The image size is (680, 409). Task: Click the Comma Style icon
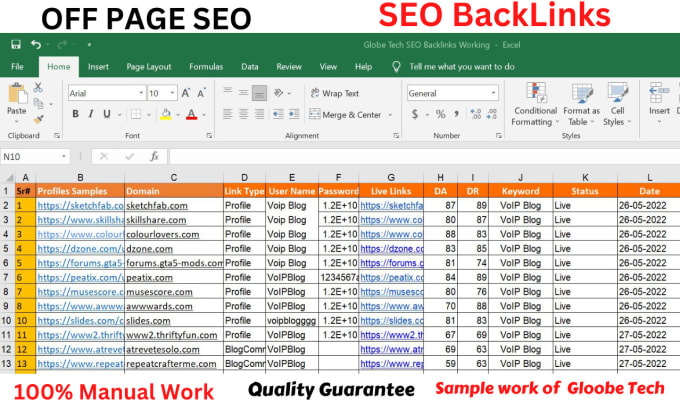[456, 114]
